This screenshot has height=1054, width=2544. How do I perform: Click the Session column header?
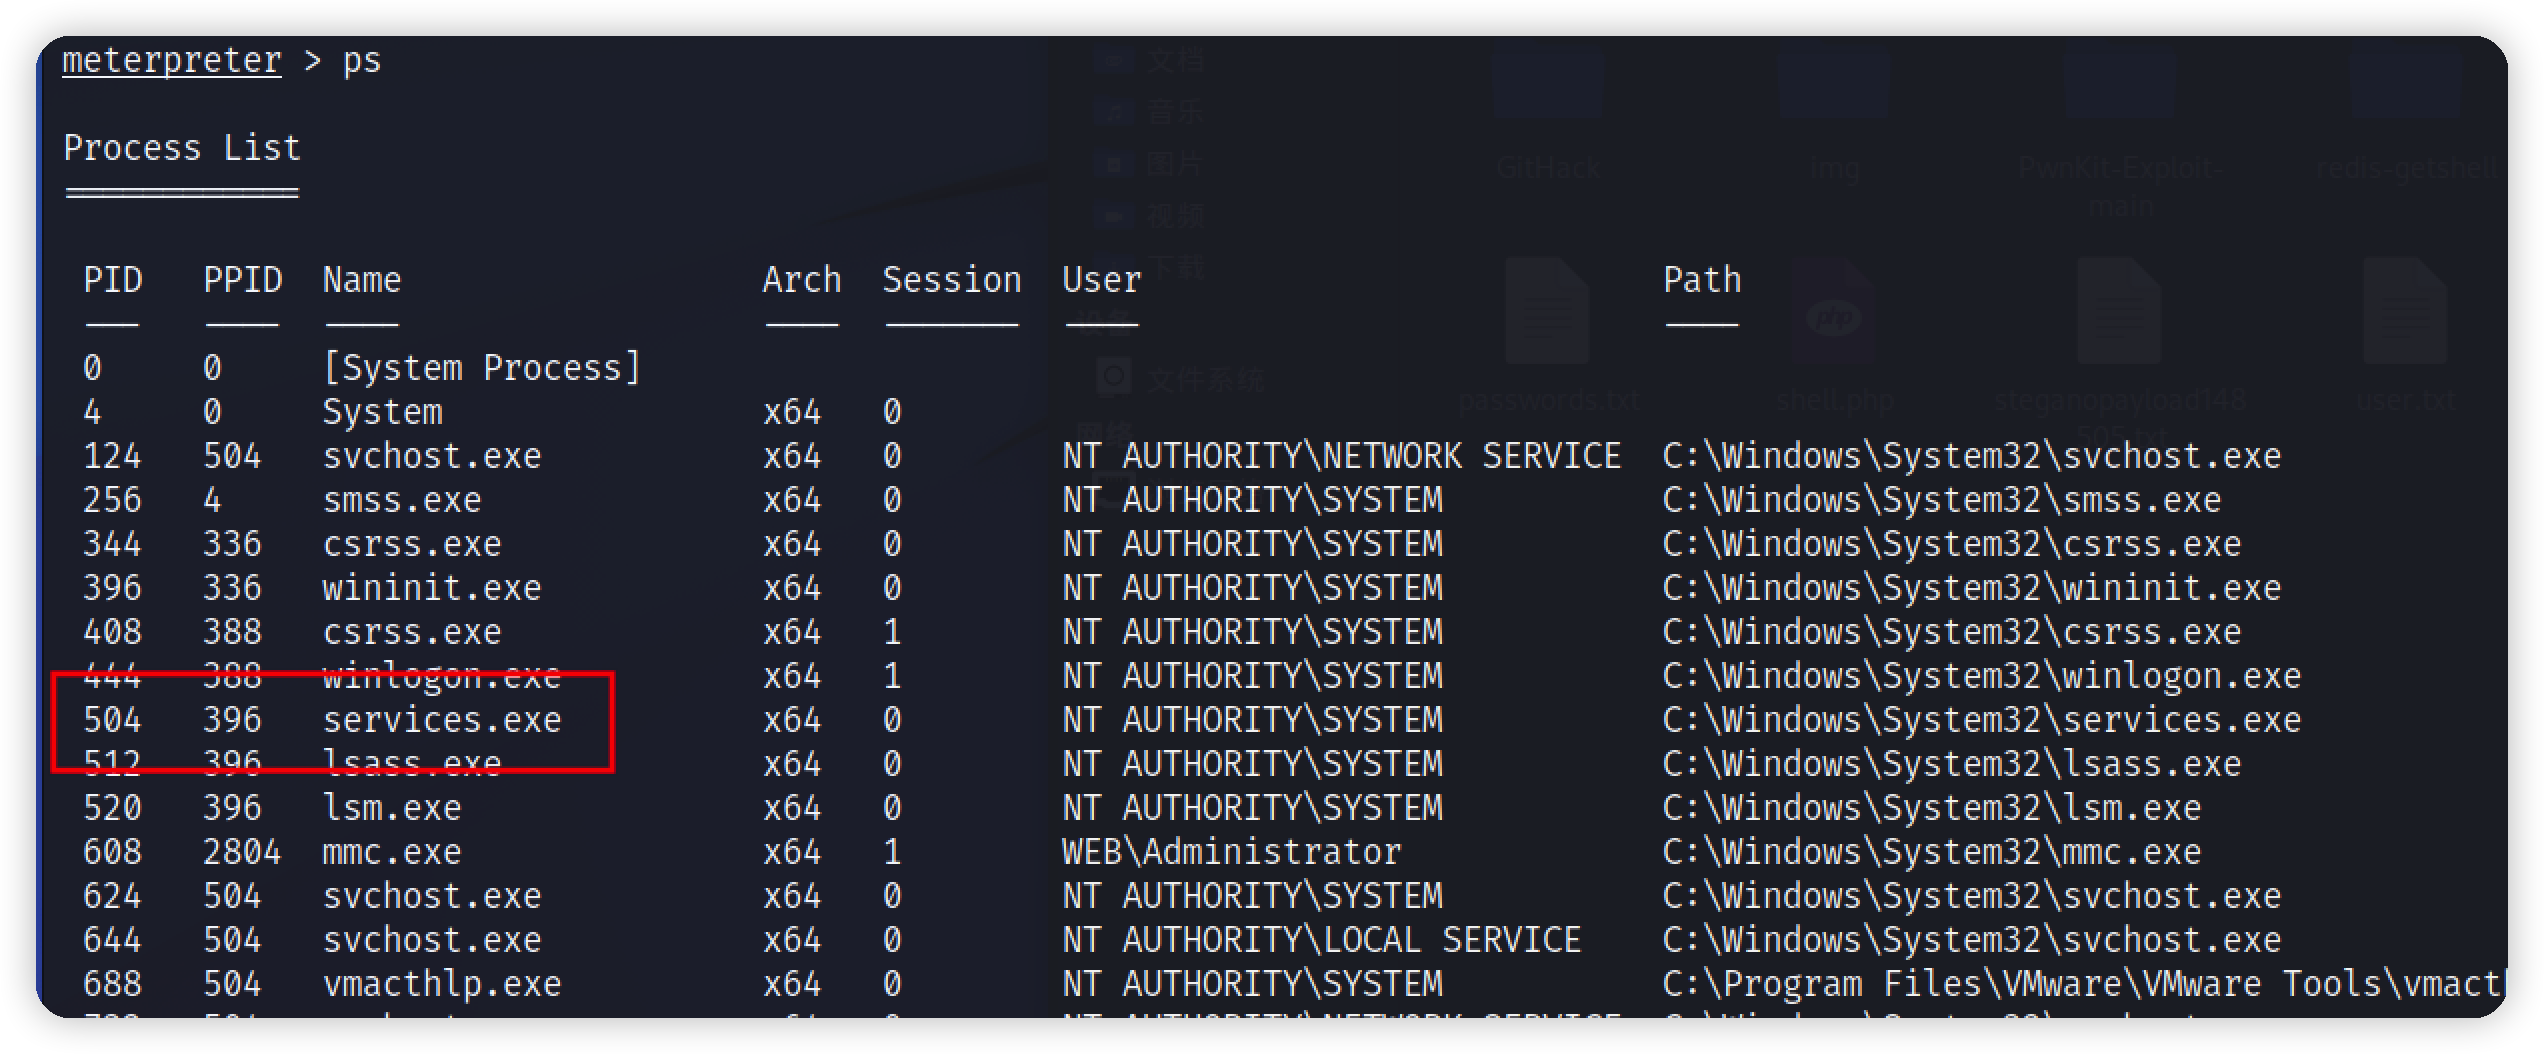tap(952, 280)
